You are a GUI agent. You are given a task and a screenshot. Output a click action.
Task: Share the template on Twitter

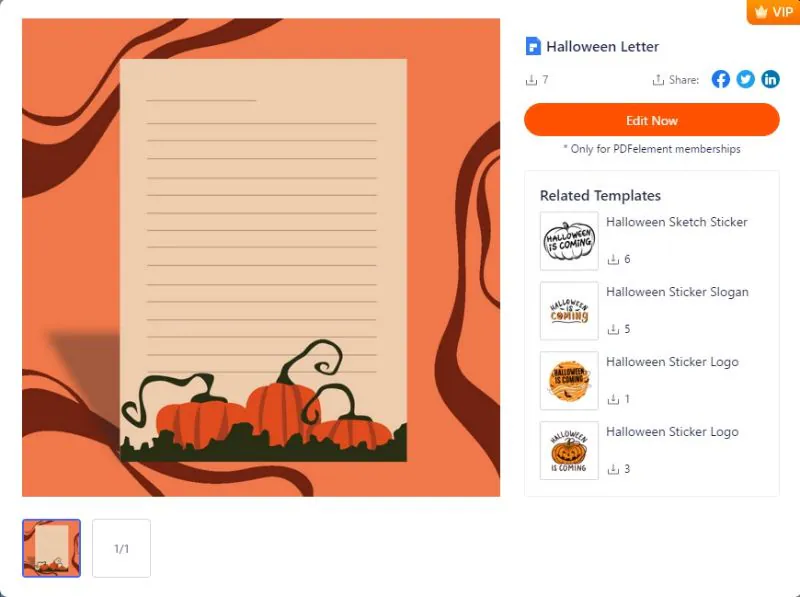[745, 79]
